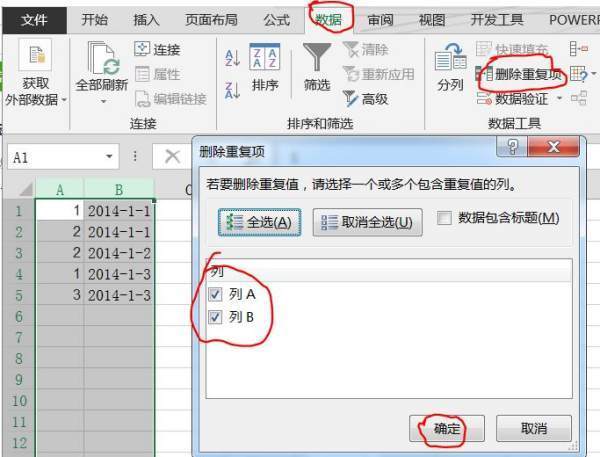Viewport: 600px width, 457px height.
Task: Click the relationships icon below what-if analysis
Action: 579,98
